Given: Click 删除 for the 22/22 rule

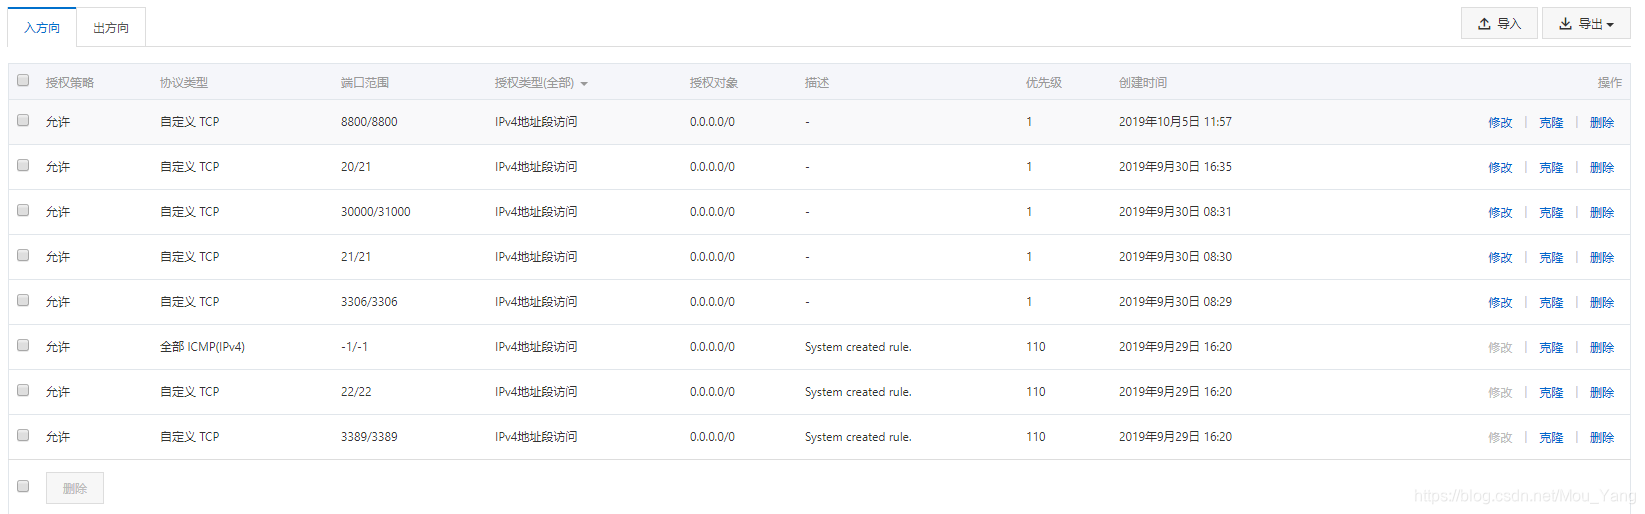Looking at the screenshot, I should 1602,393.
